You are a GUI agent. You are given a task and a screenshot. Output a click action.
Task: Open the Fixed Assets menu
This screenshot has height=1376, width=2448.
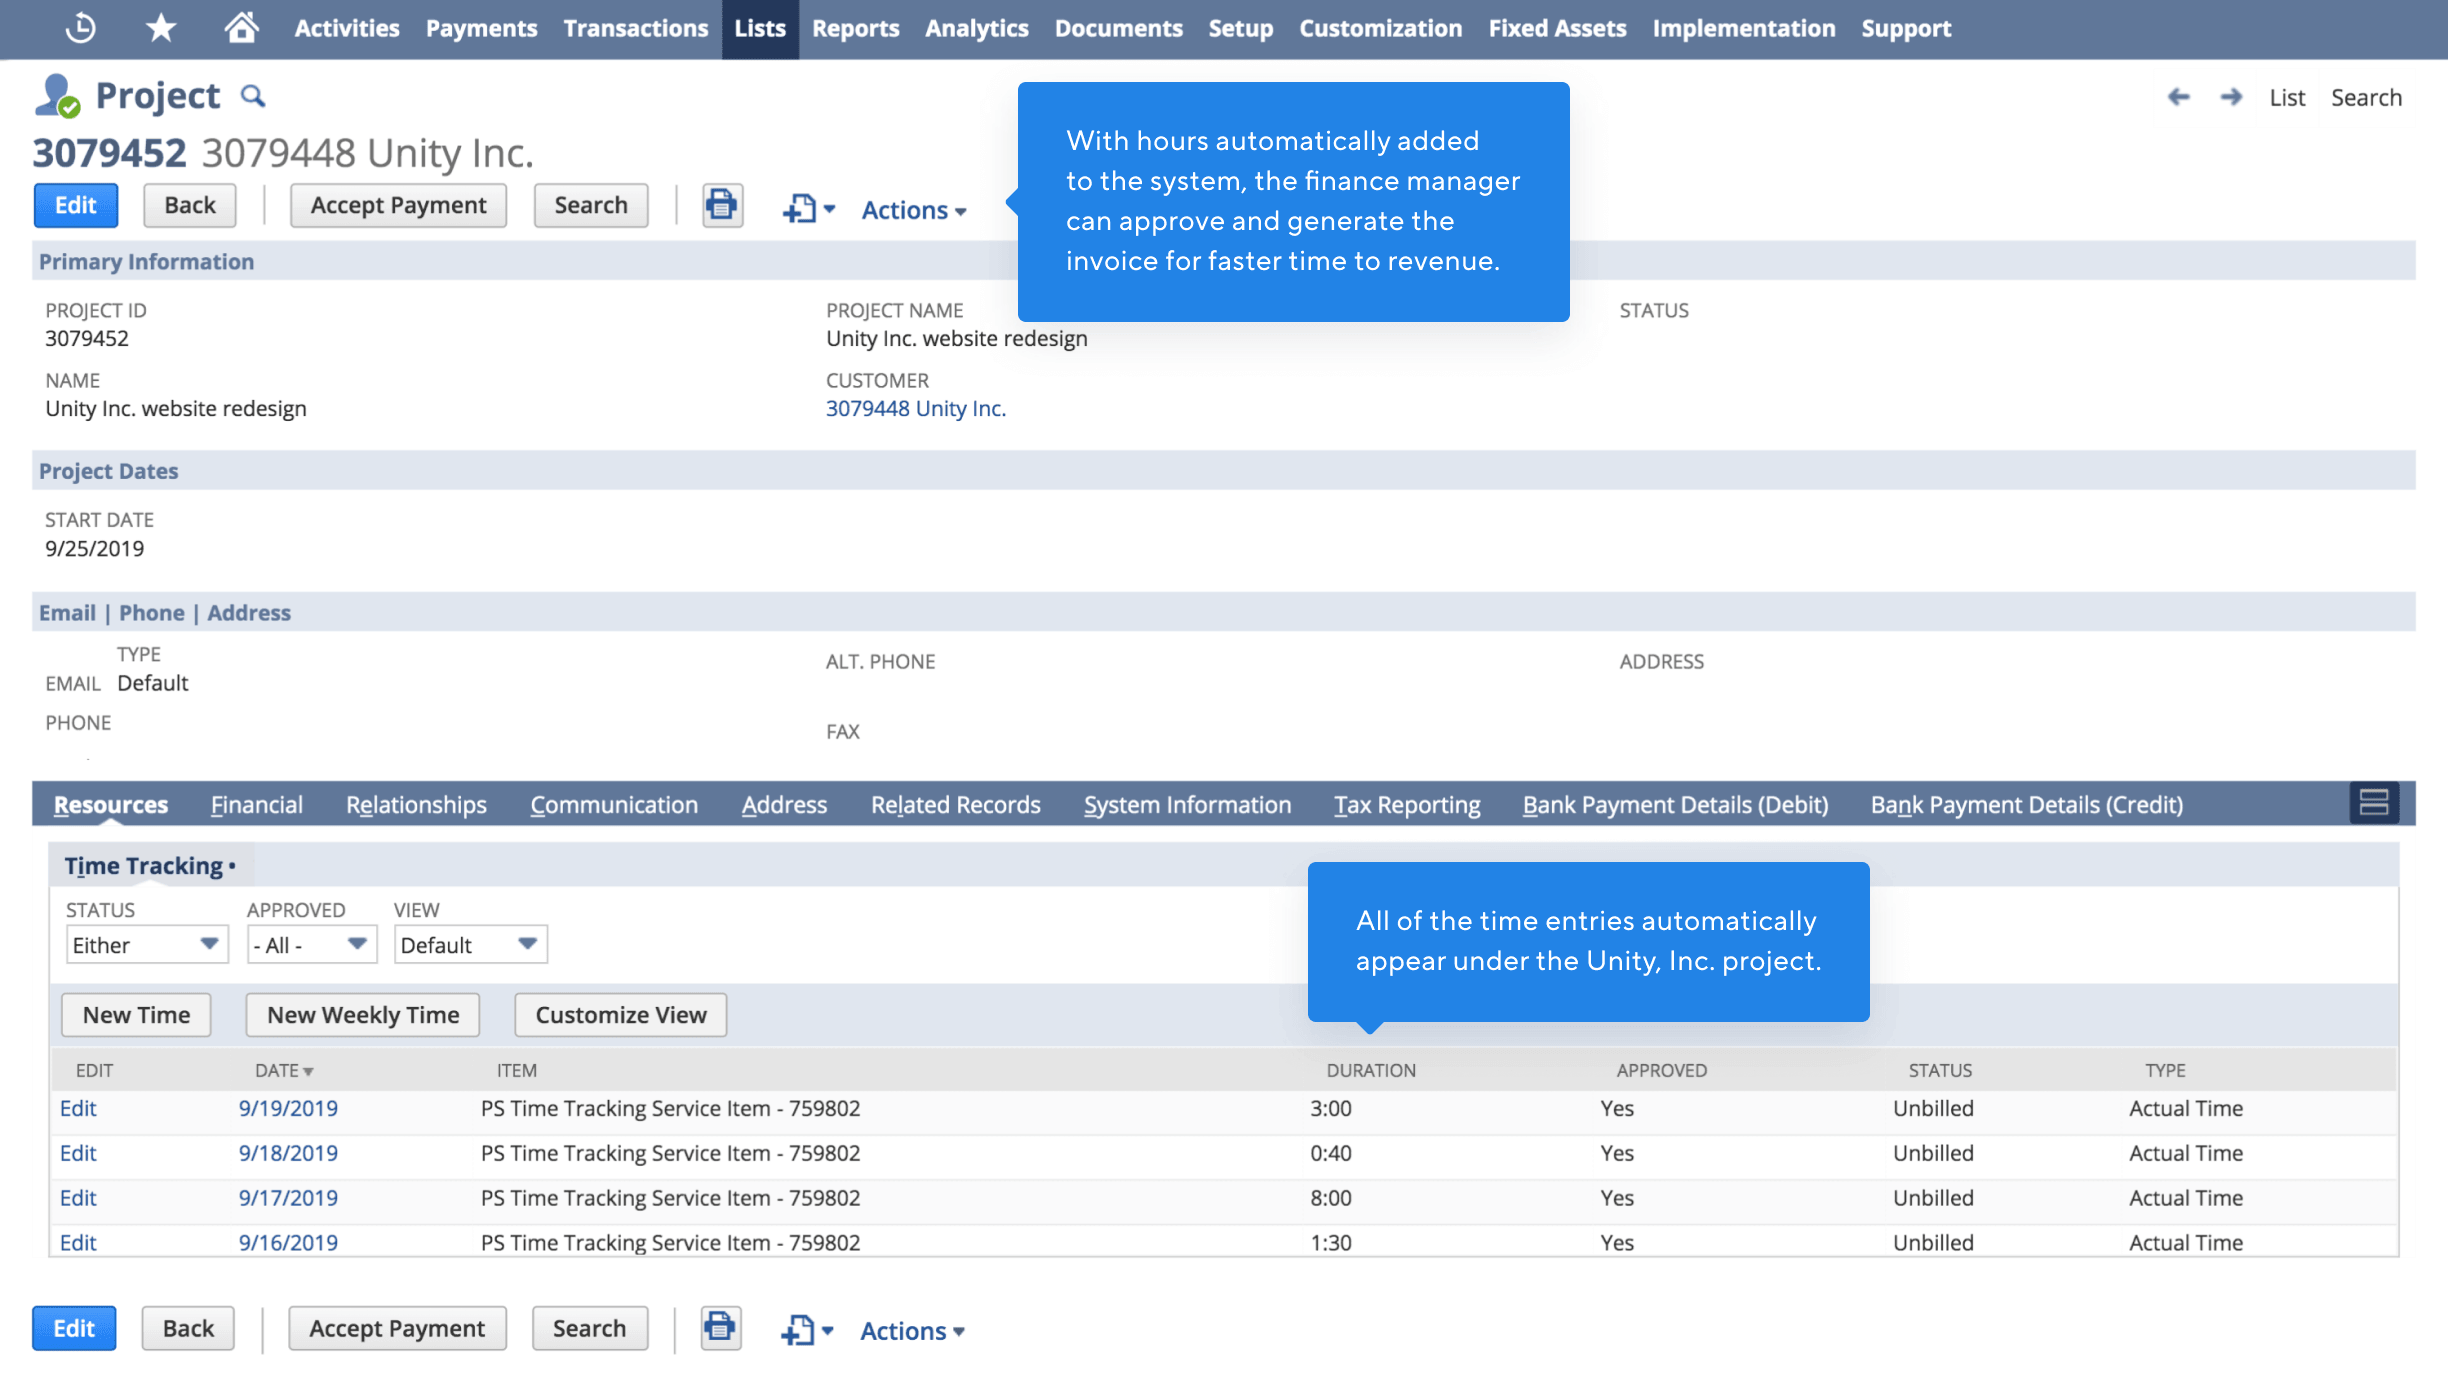click(1557, 28)
